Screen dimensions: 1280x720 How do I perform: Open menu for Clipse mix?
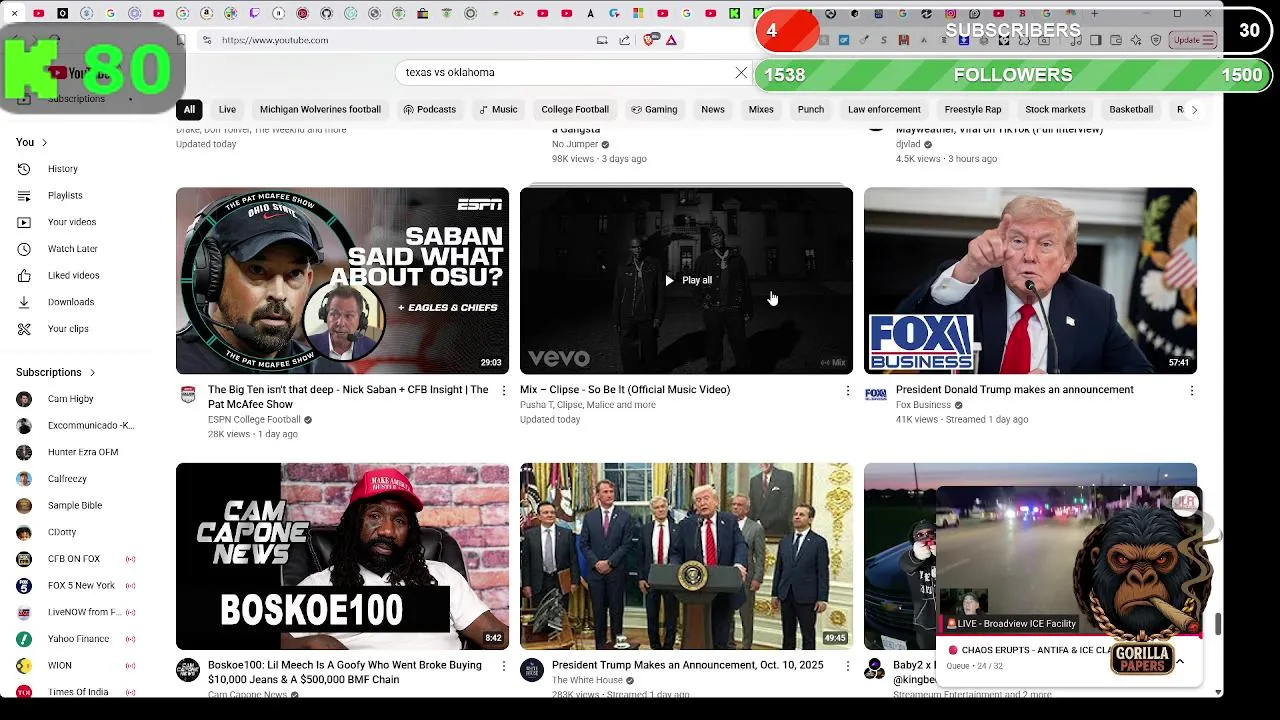[x=848, y=391]
